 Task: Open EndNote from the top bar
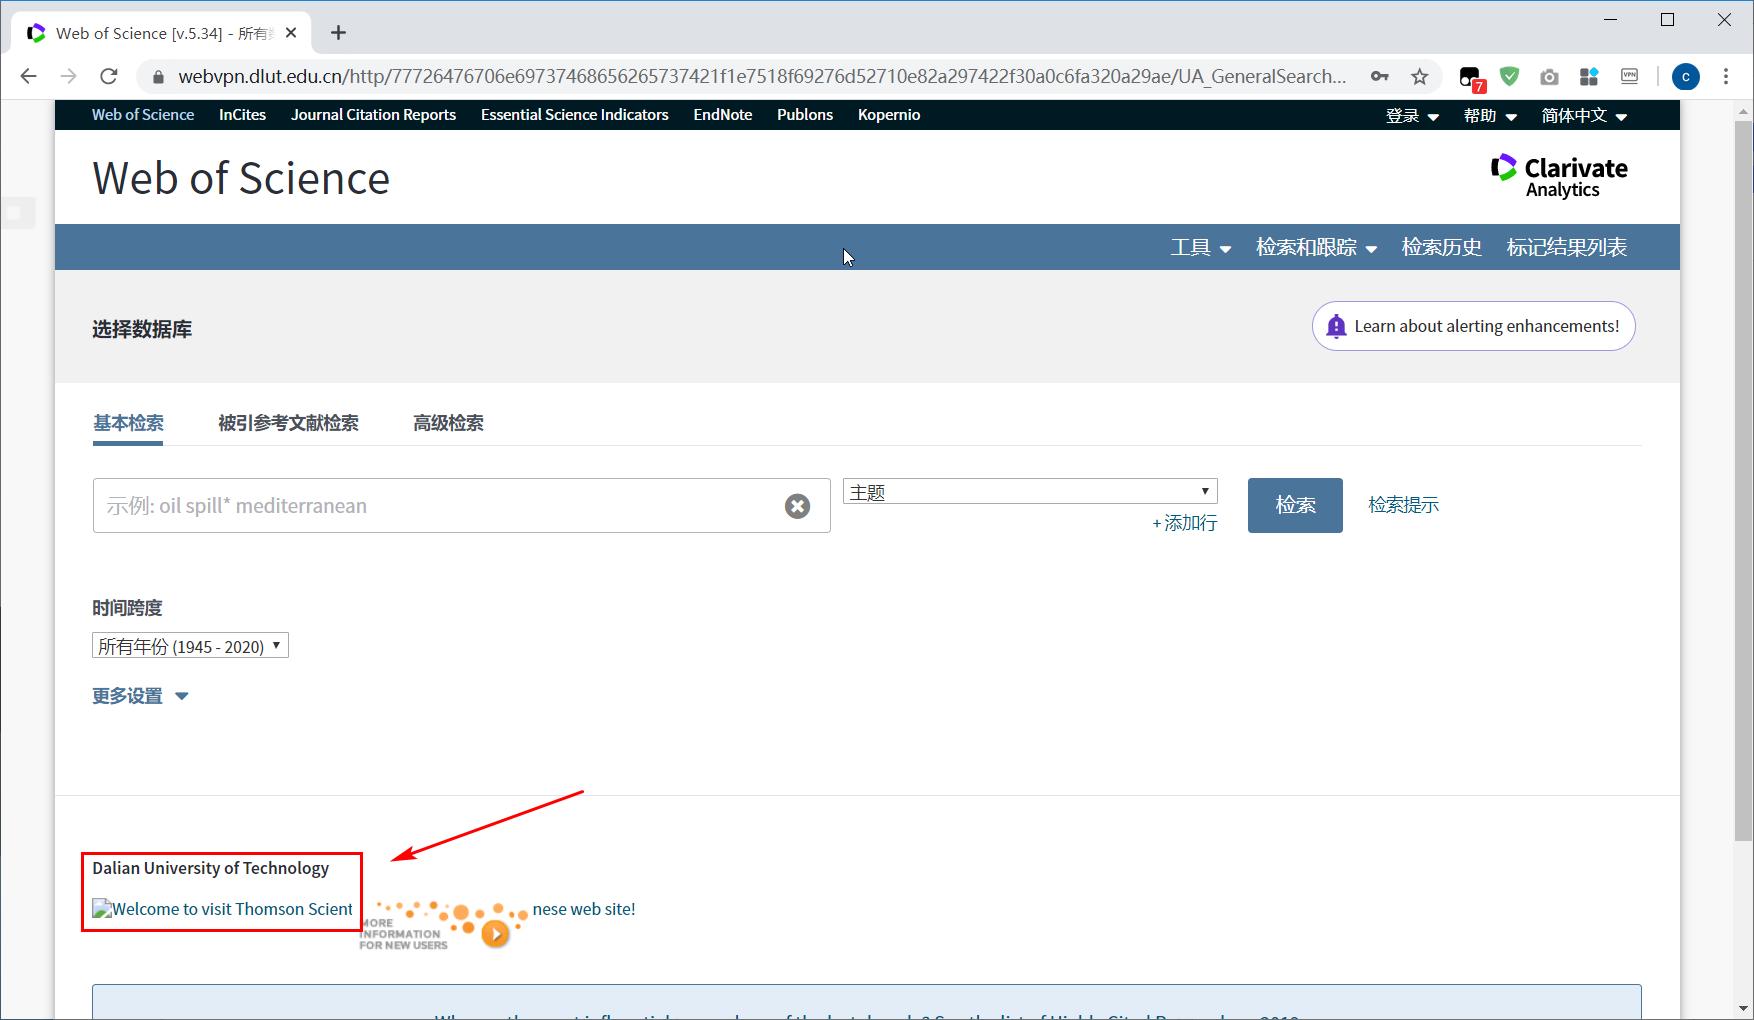click(722, 115)
